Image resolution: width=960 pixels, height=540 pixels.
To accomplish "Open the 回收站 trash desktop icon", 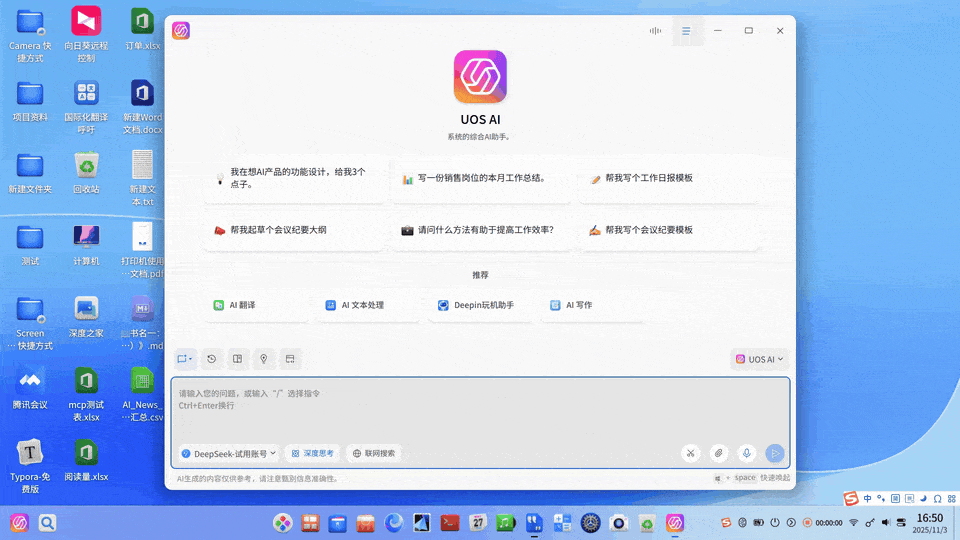I will coord(86,173).
